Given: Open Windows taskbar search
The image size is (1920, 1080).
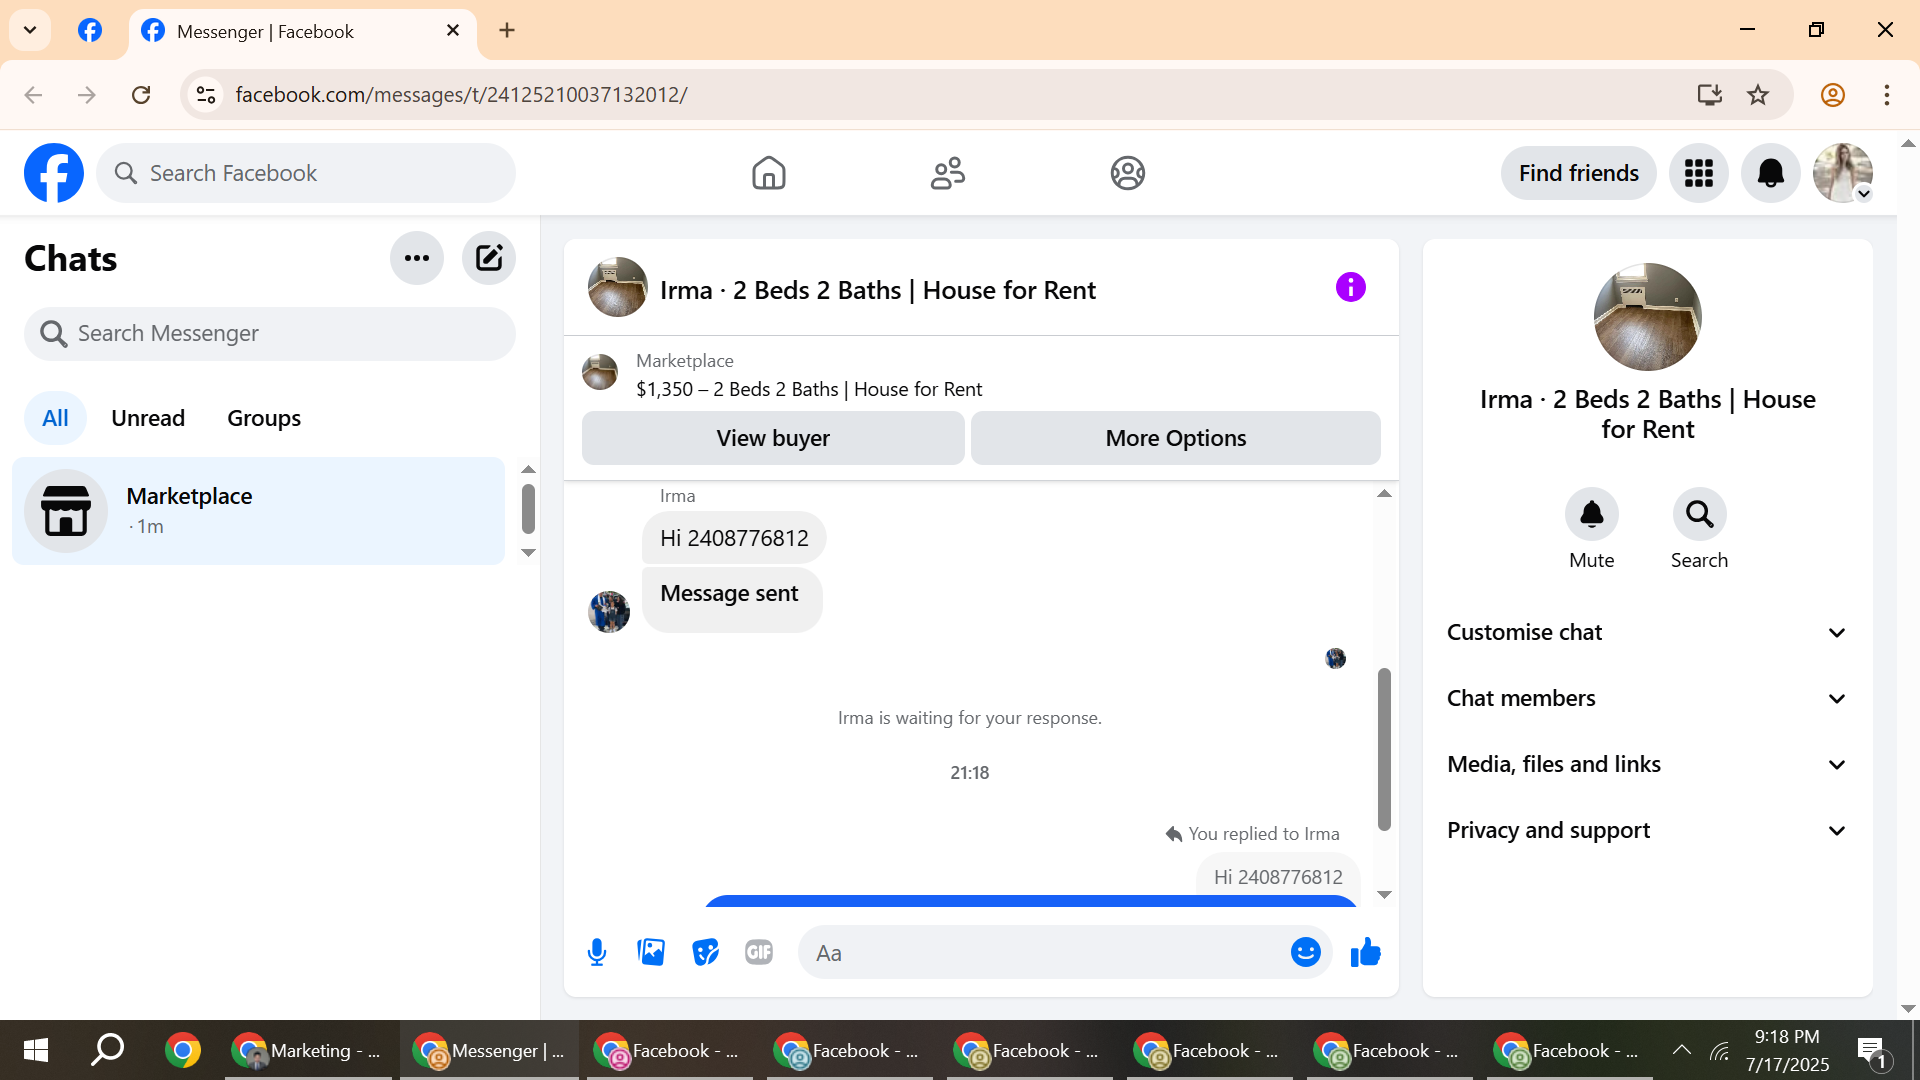Looking at the screenshot, I should (108, 1050).
